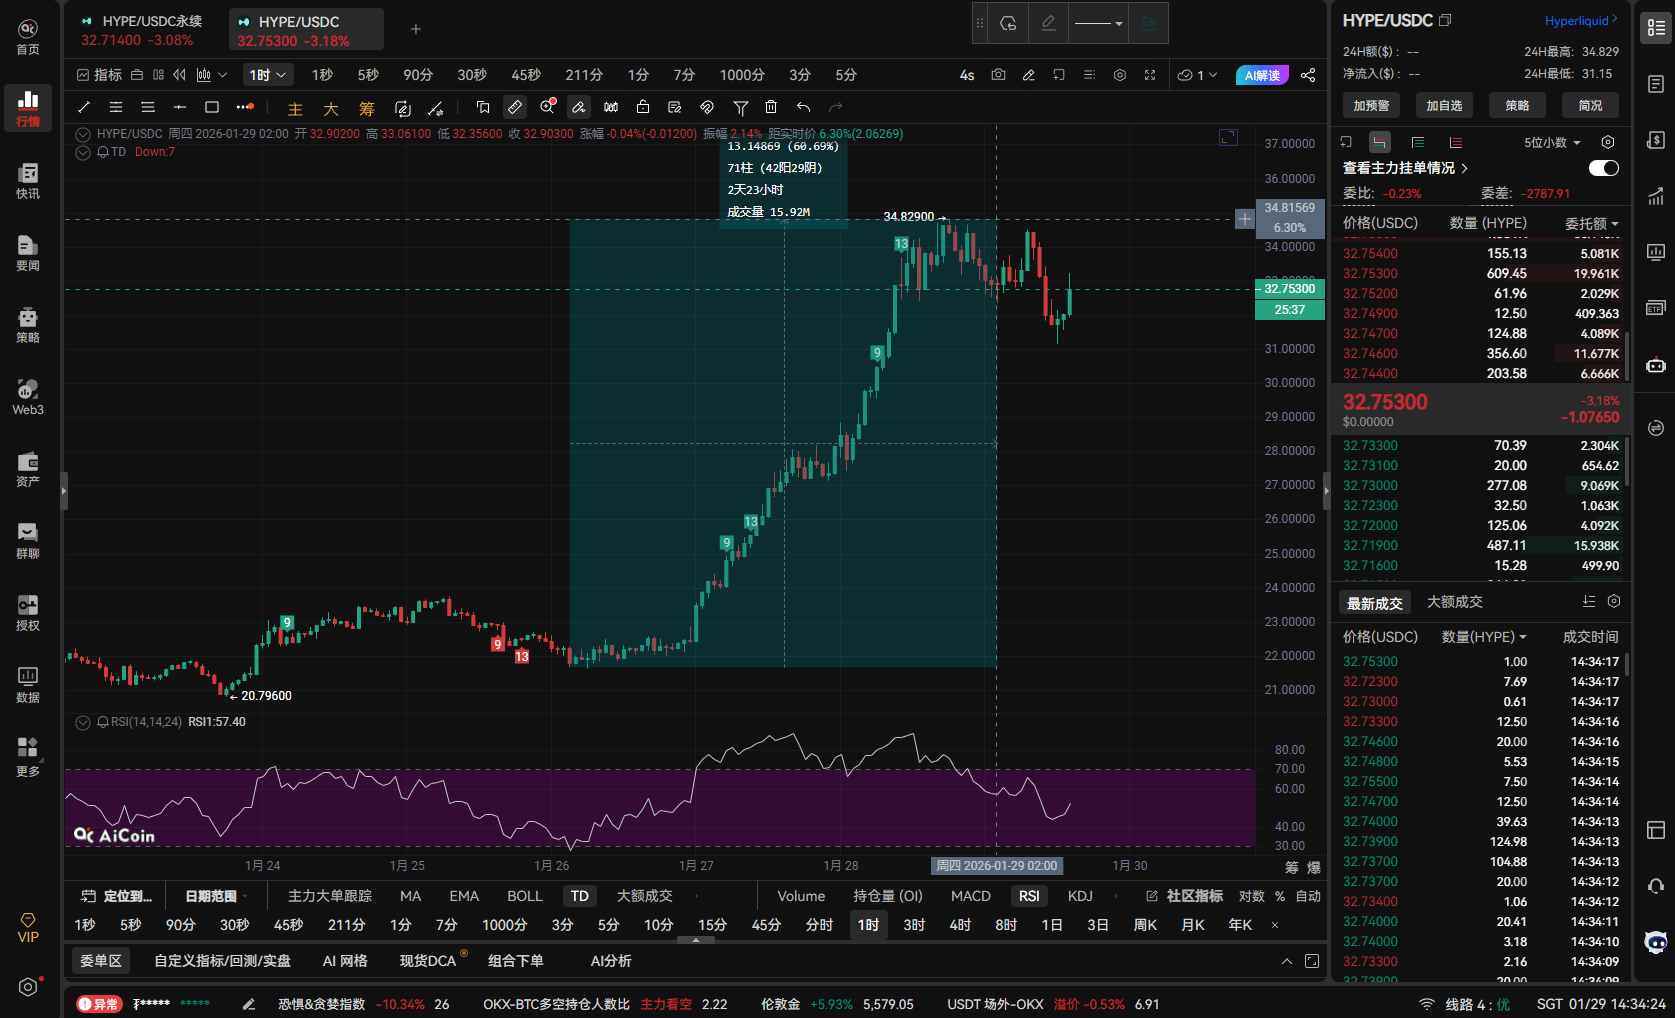Image resolution: width=1675 pixels, height=1018 pixels.
Task: Click the lock drawings icon
Action: 643,107
